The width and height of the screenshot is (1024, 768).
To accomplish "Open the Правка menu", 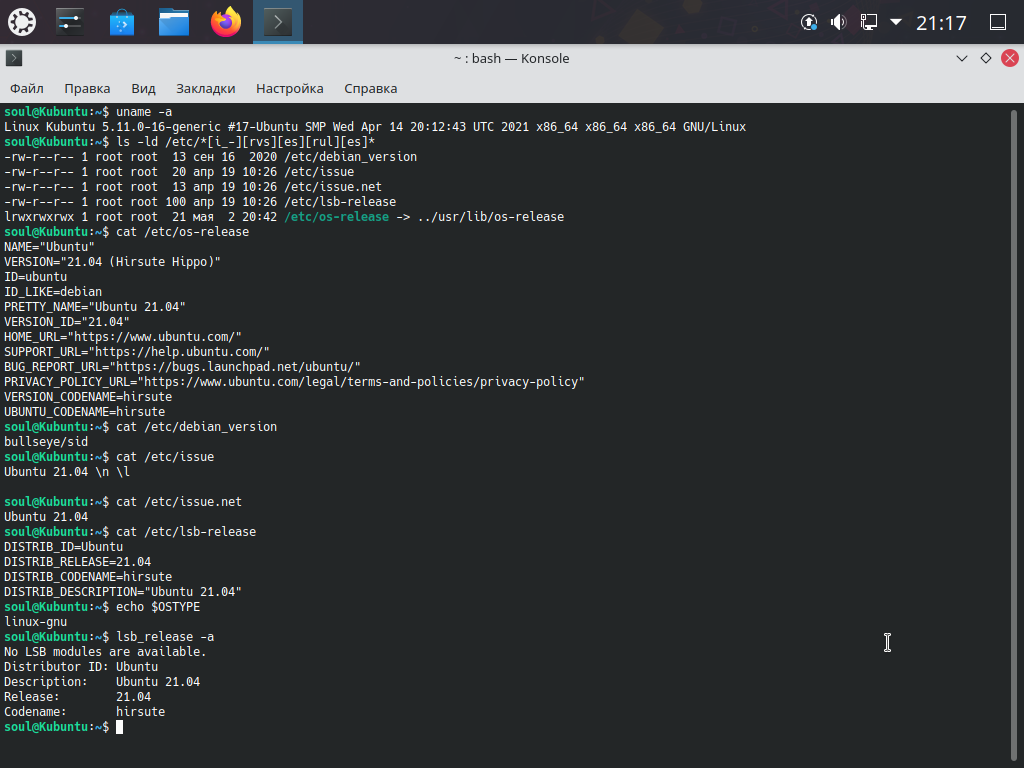I will [88, 88].
